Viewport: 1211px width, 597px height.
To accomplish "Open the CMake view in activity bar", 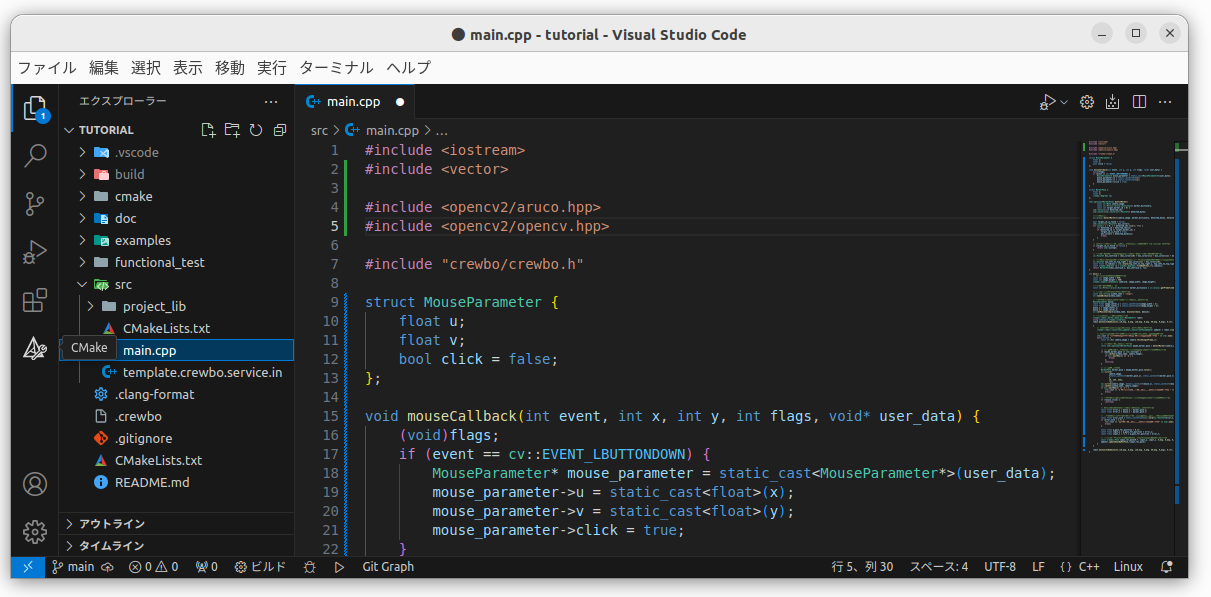I will point(35,348).
